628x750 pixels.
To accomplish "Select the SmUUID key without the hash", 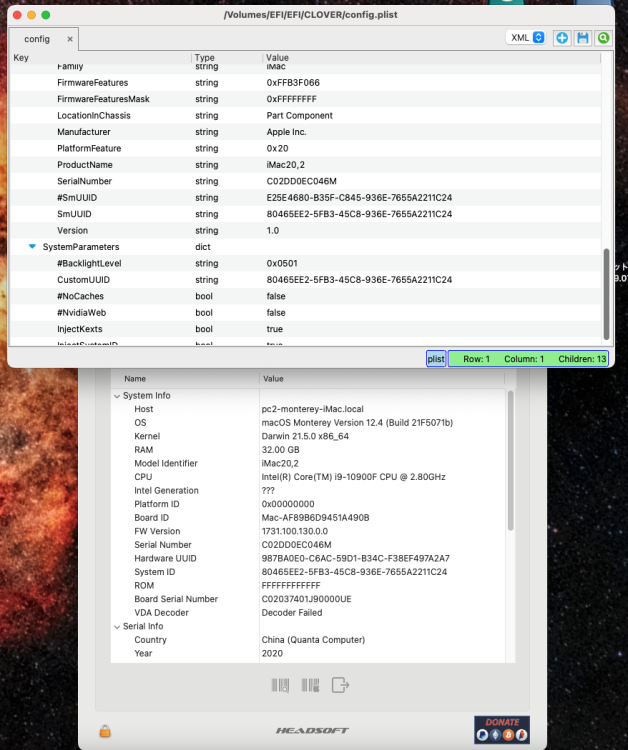I will 74,214.
